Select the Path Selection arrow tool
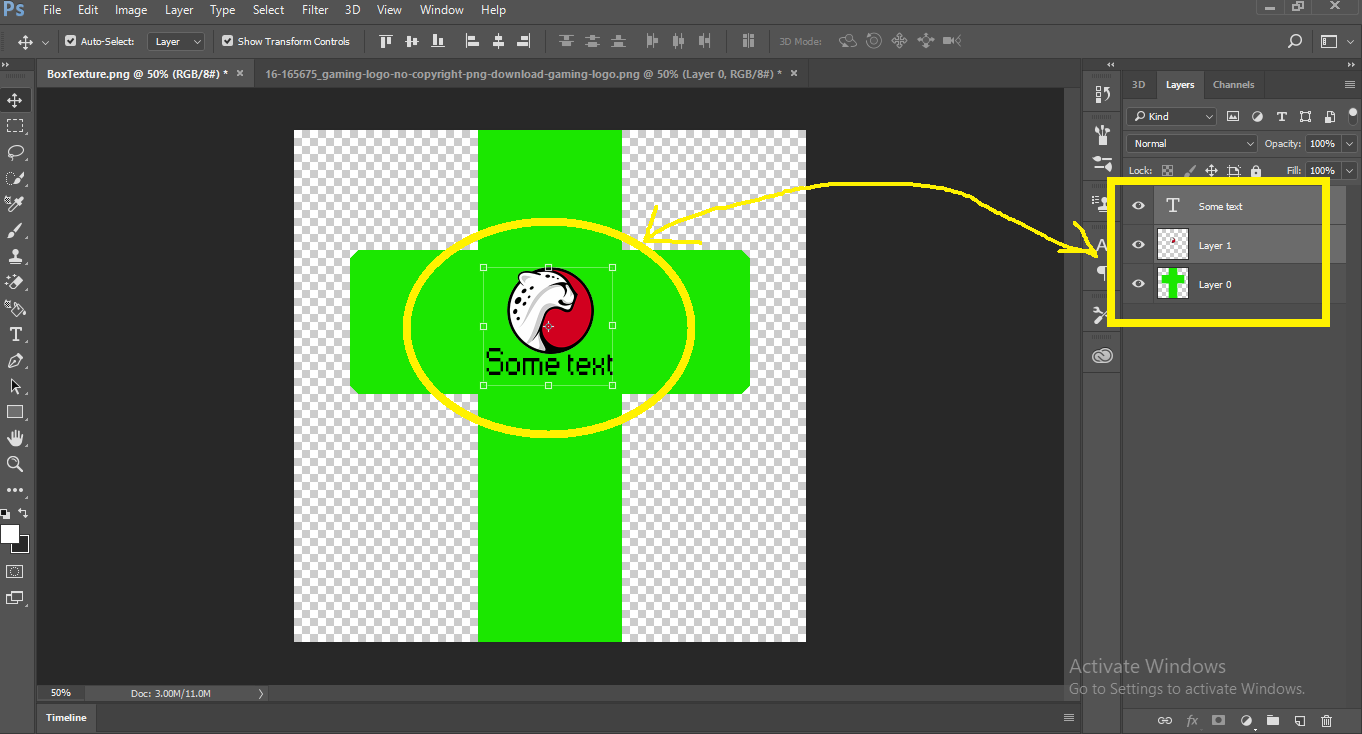This screenshot has width=1362, height=734. (x=15, y=386)
